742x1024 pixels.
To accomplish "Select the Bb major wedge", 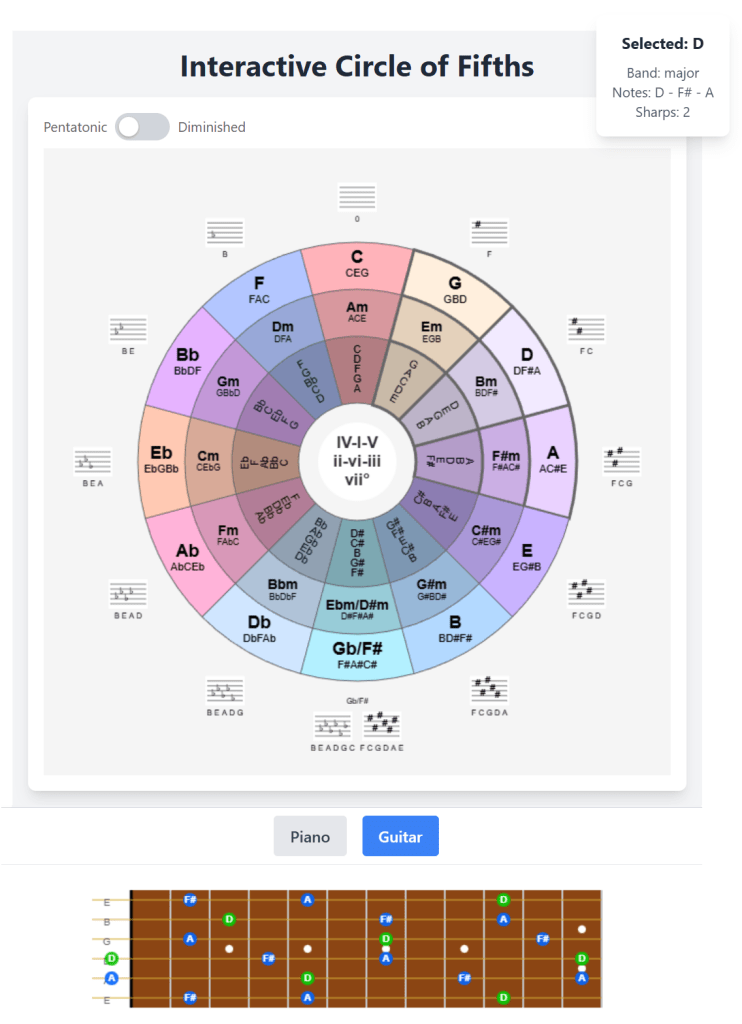I will [188, 361].
